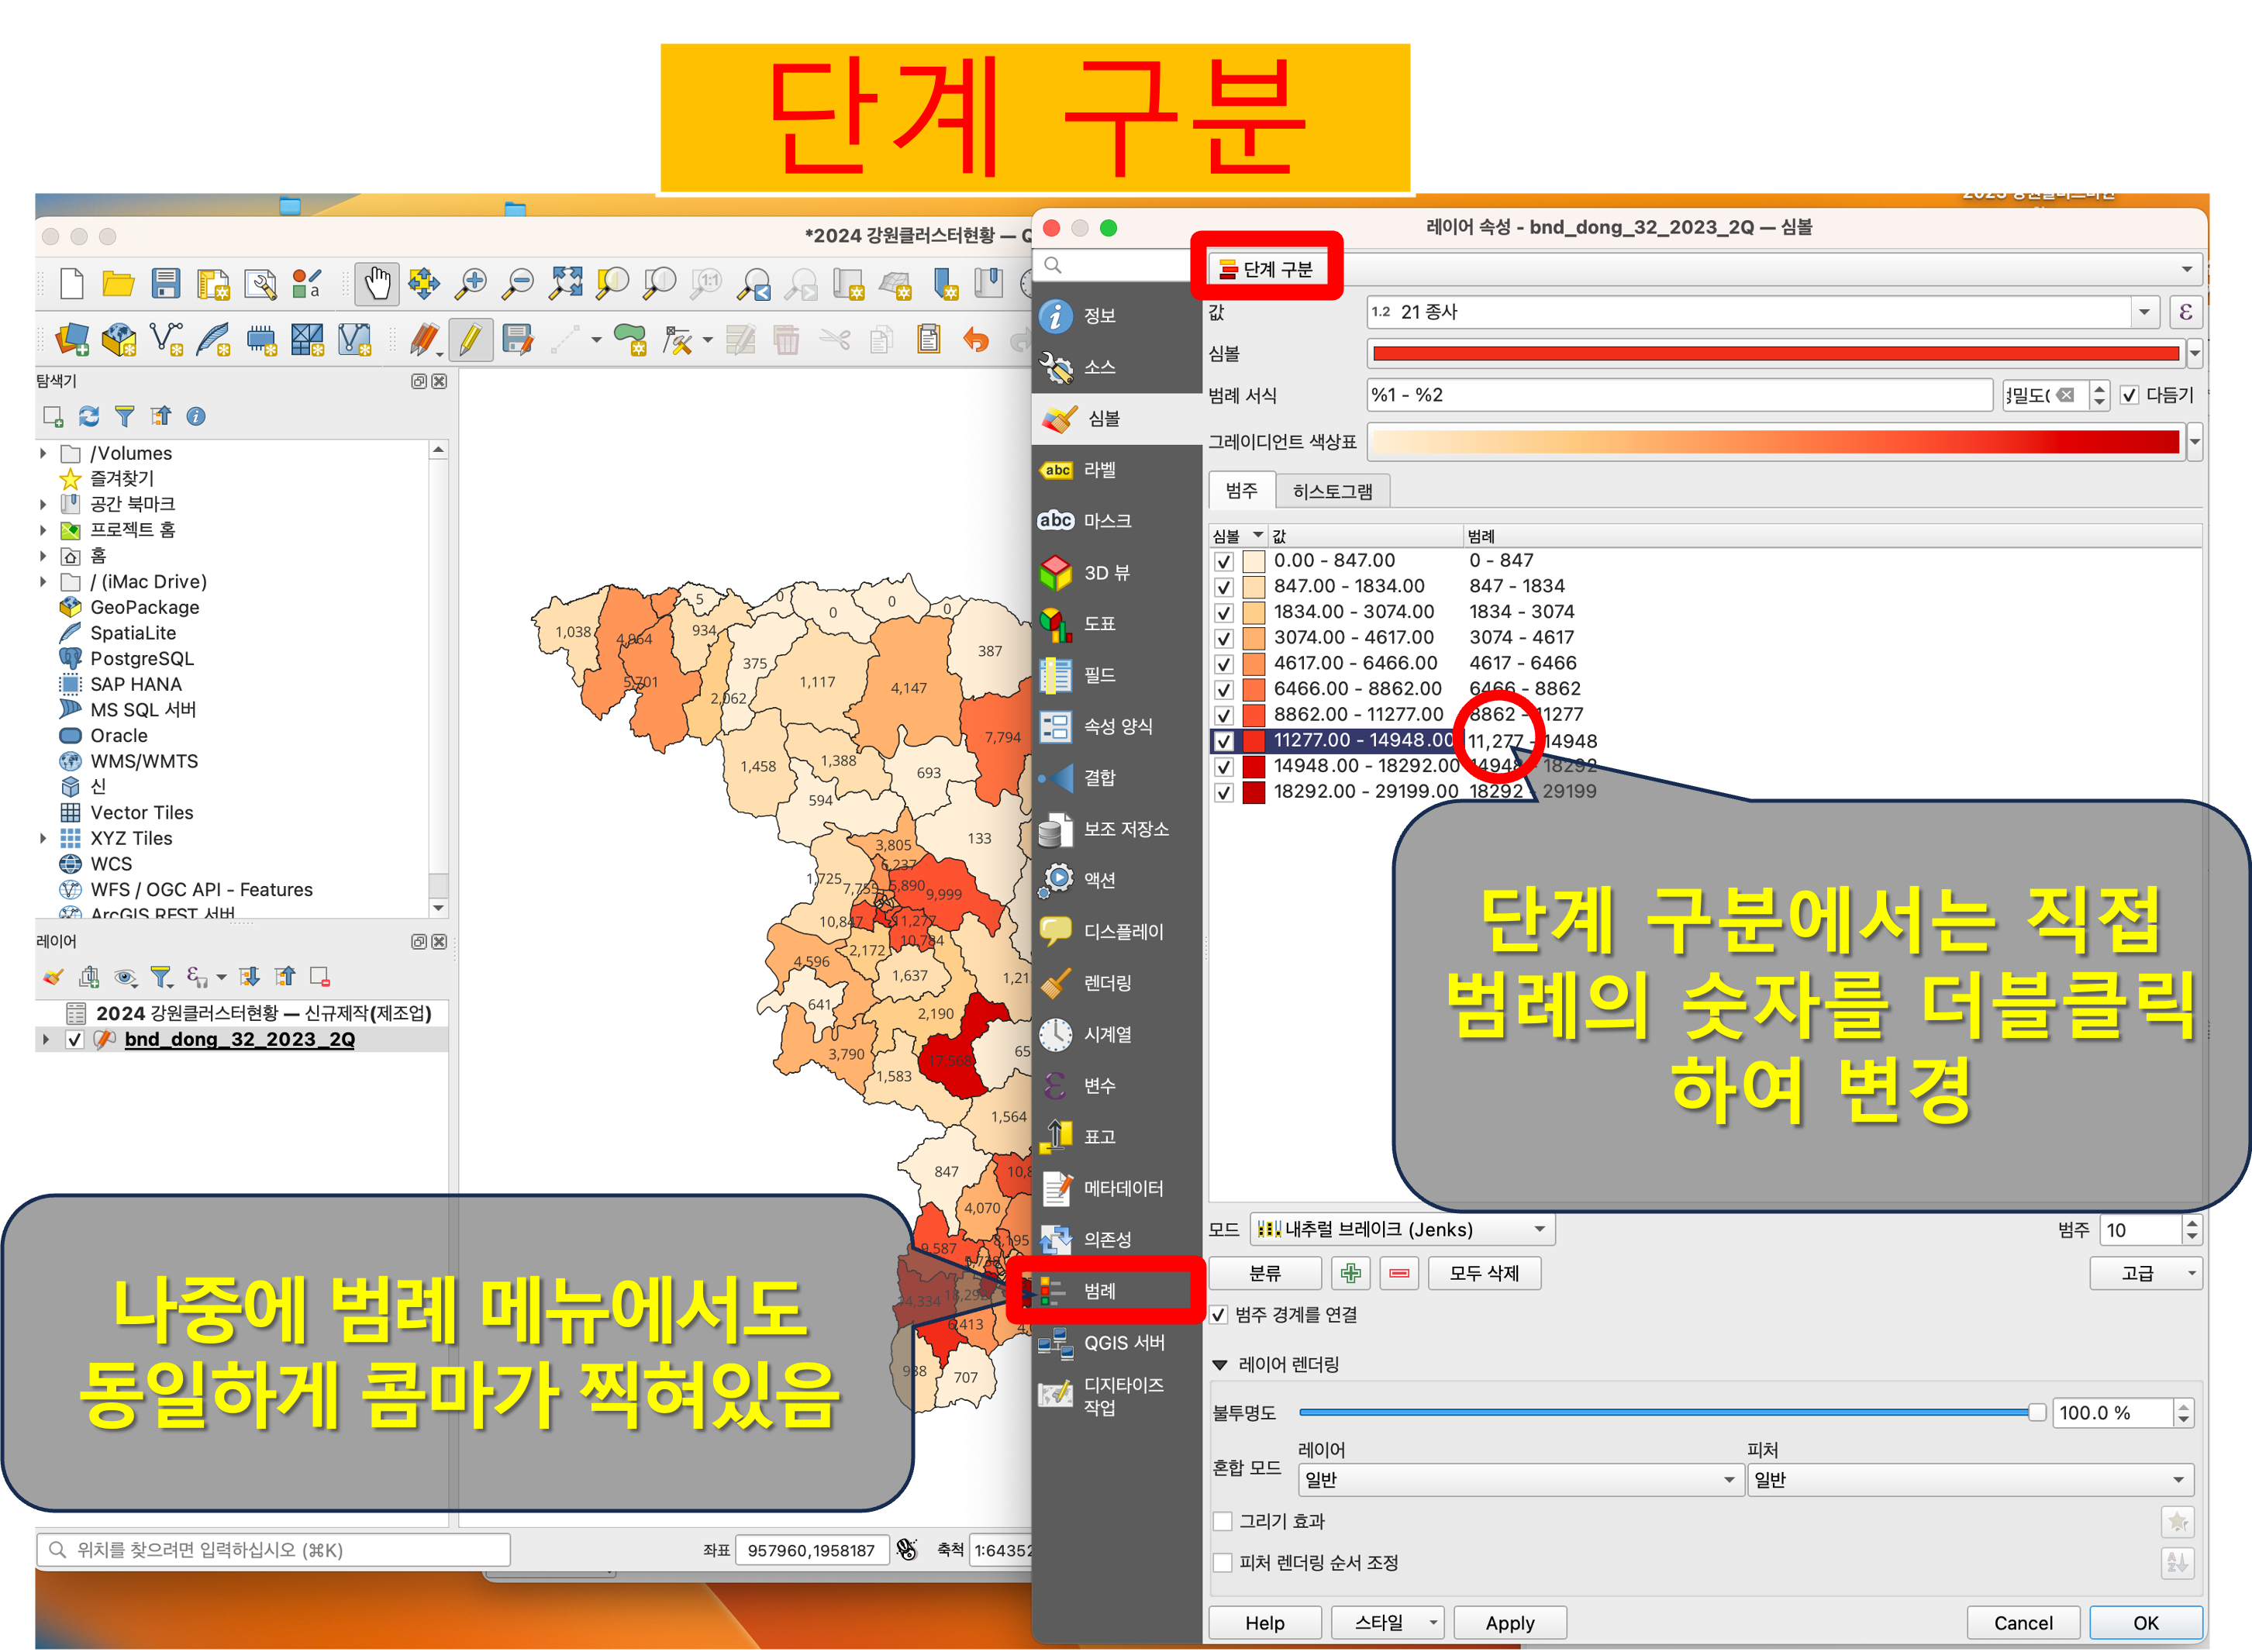Toggle editing with the yellow pencil icon
Screen dimensions: 2252x1652
pos(470,341)
